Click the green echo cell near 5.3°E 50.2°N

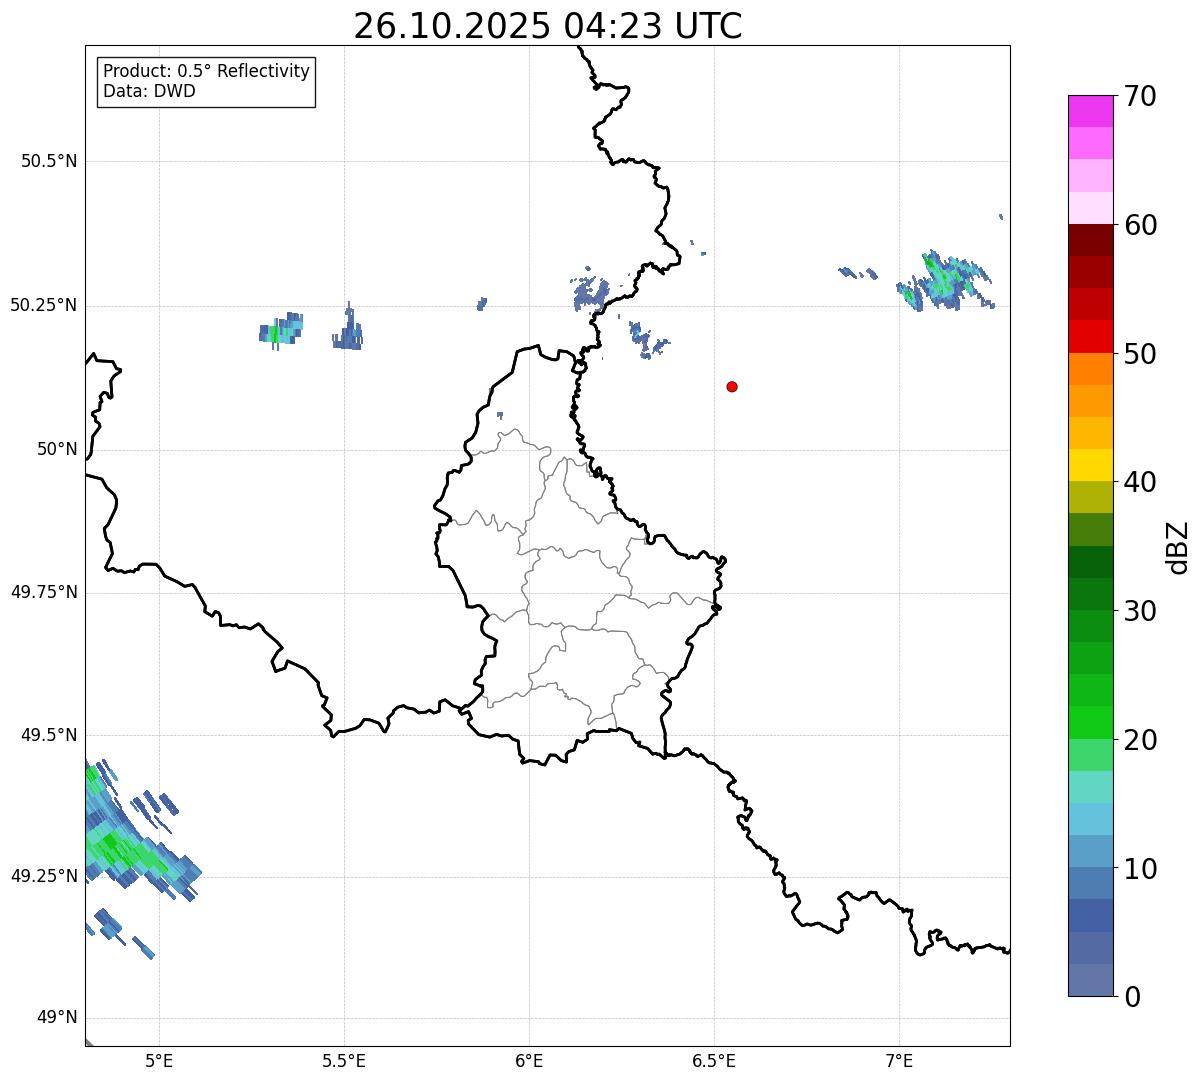(281, 329)
